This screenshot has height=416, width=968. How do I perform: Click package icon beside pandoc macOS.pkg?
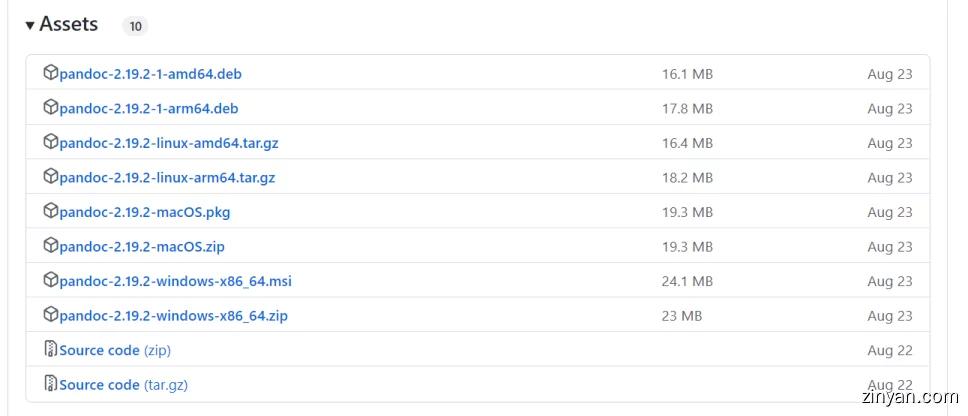click(51, 211)
